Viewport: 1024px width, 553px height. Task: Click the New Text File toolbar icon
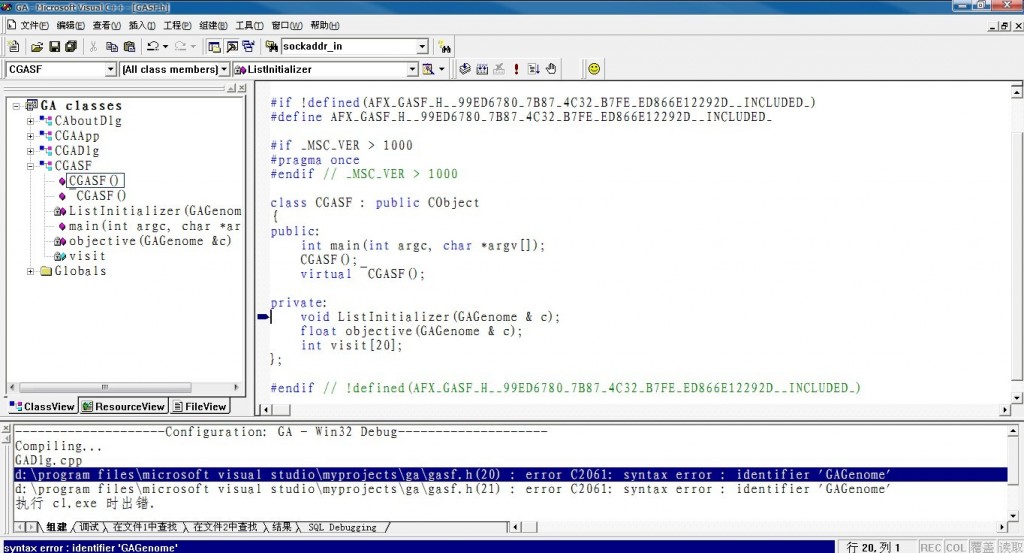[x=14, y=46]
